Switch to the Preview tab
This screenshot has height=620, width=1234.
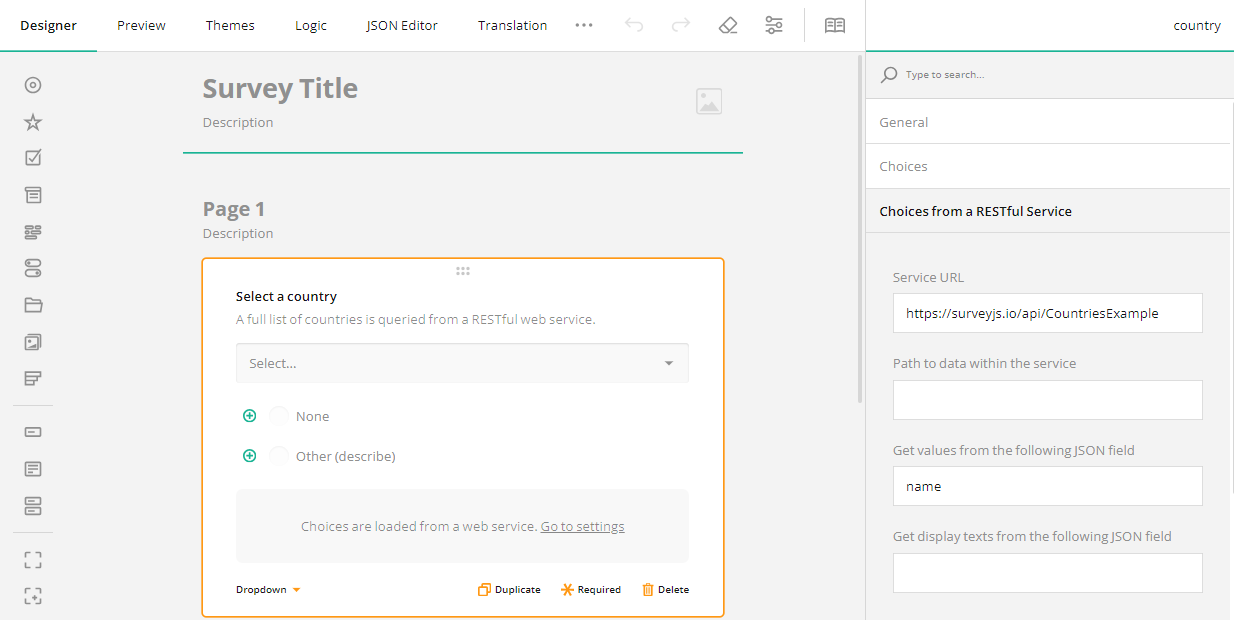(x=140, y=25)
